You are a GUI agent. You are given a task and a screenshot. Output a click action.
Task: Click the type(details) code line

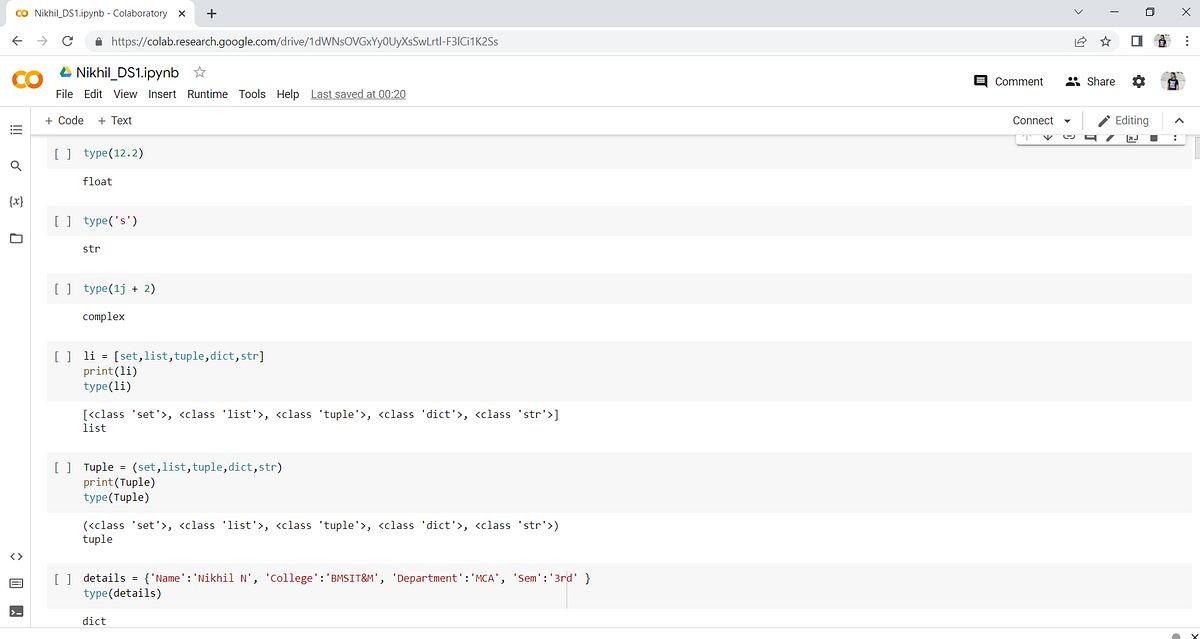(x=122, y=593)
